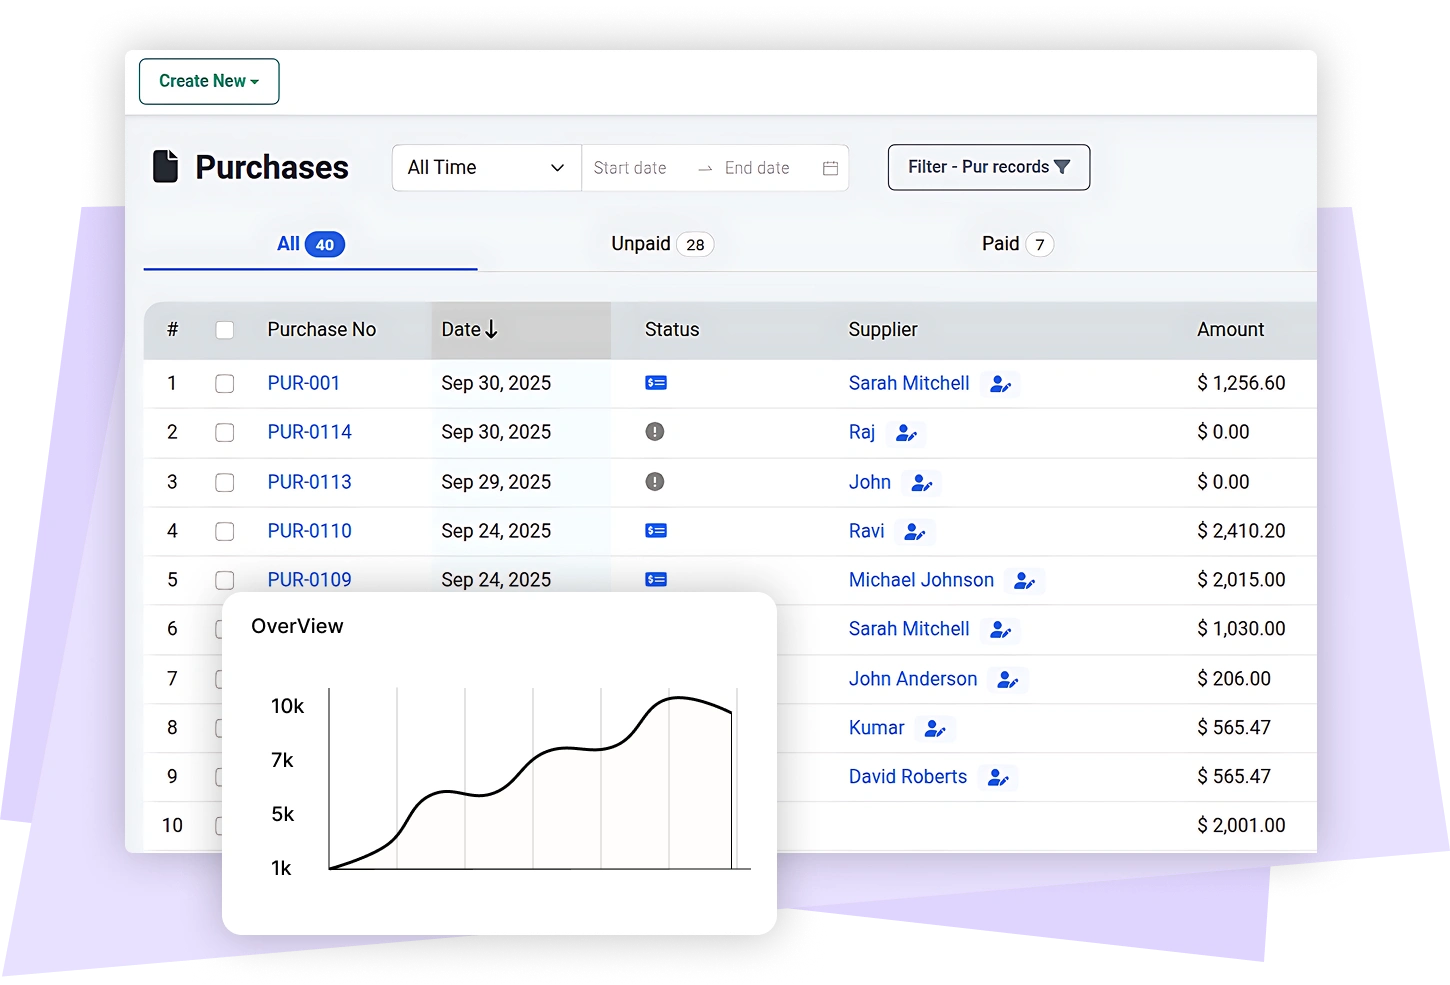Click the unpaid alert icon on PUR-0114 row
The height and width of the screenshot is (985, 1450).
coord(656,432)
